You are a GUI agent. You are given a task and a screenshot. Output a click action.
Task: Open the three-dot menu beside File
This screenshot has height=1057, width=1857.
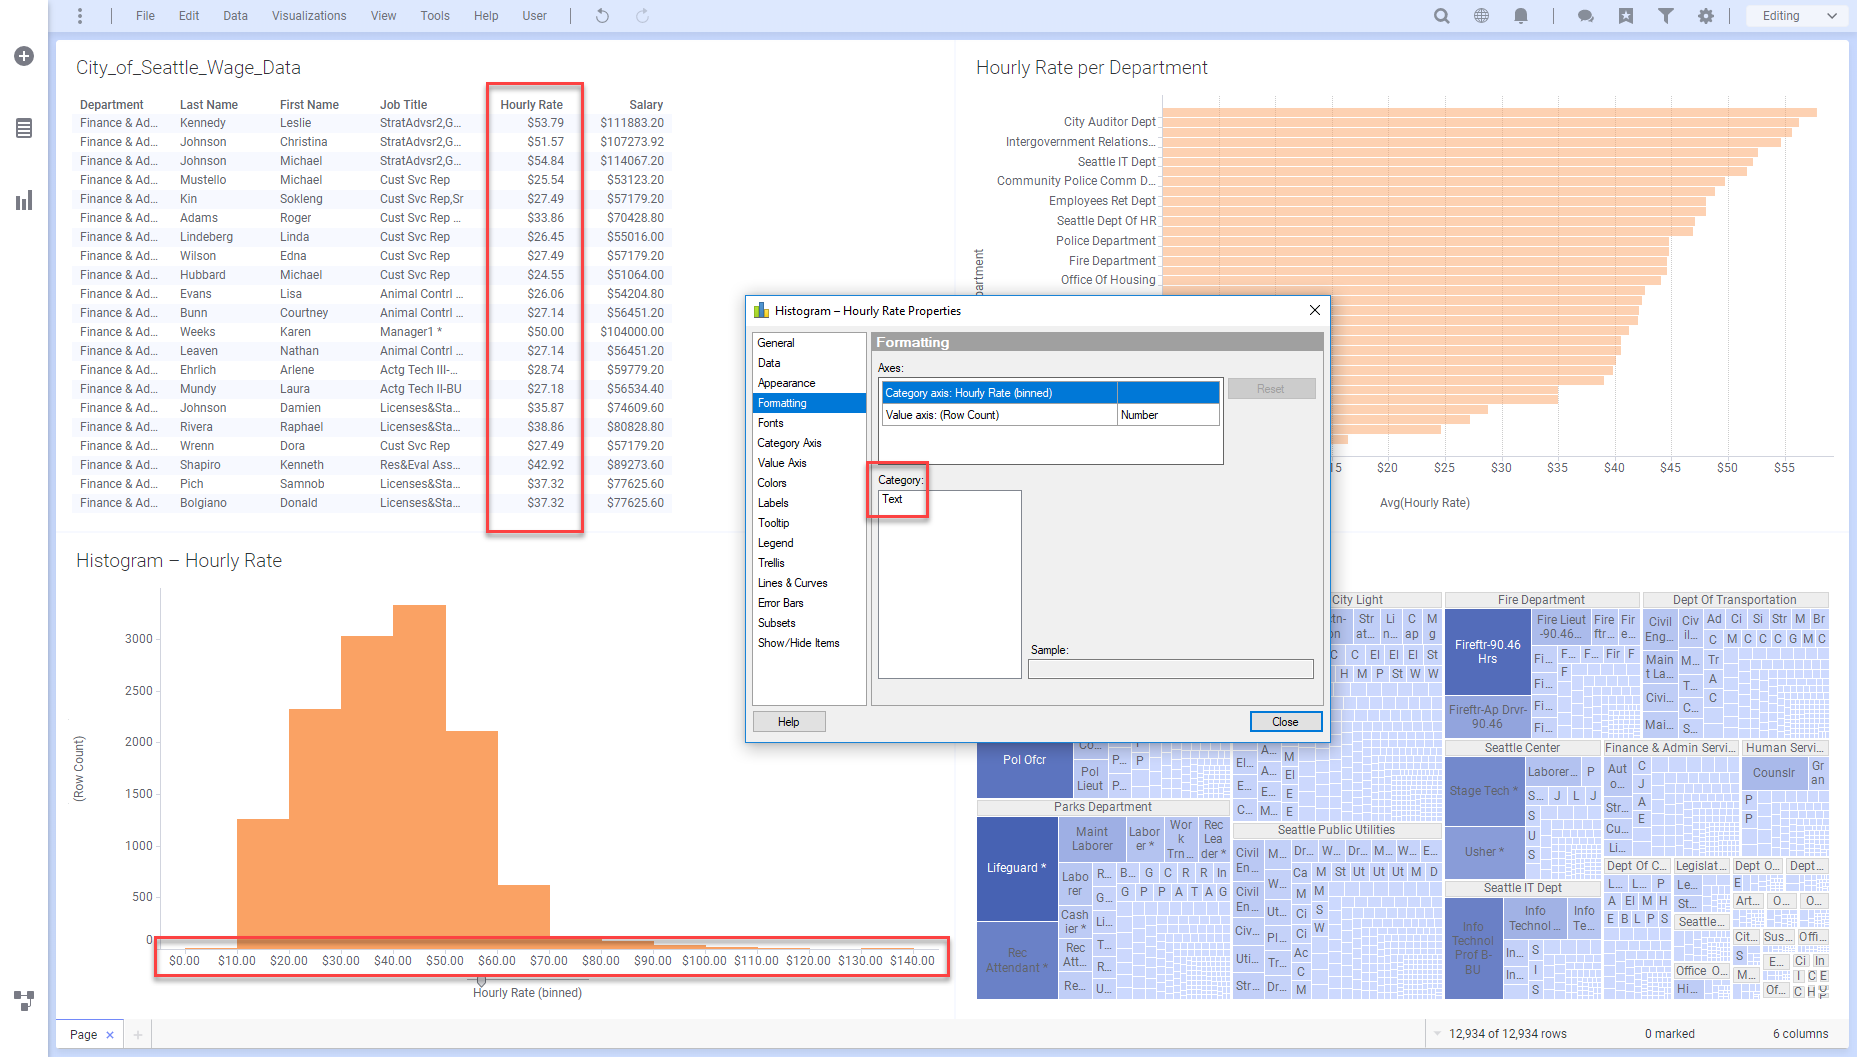pos(80,16)
